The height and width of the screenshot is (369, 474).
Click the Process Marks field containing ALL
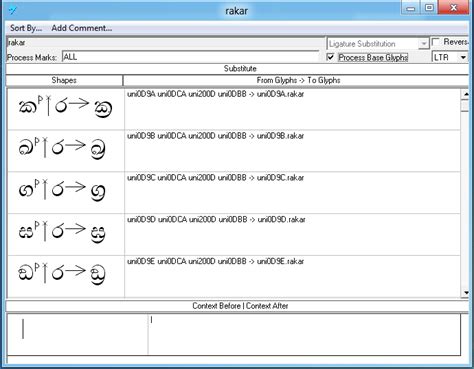tap(190, 57)
